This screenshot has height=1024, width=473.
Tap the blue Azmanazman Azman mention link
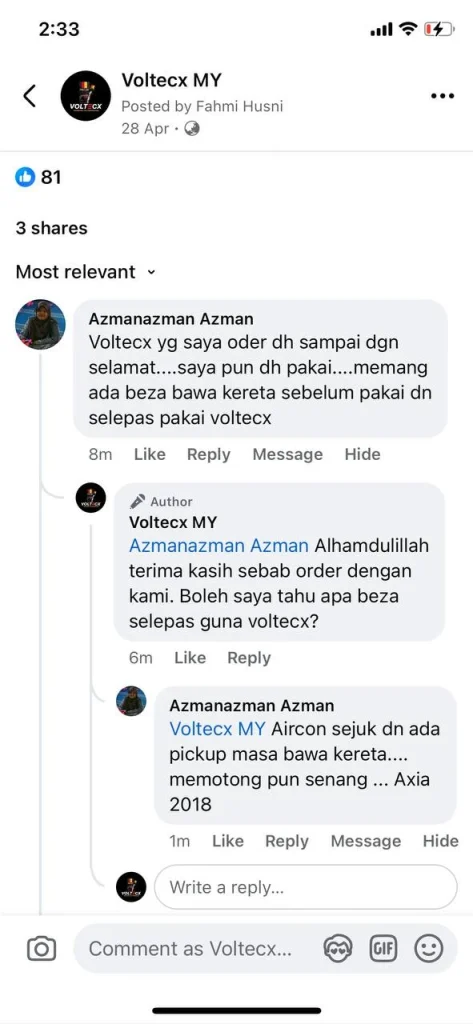[x=219, y=545]
